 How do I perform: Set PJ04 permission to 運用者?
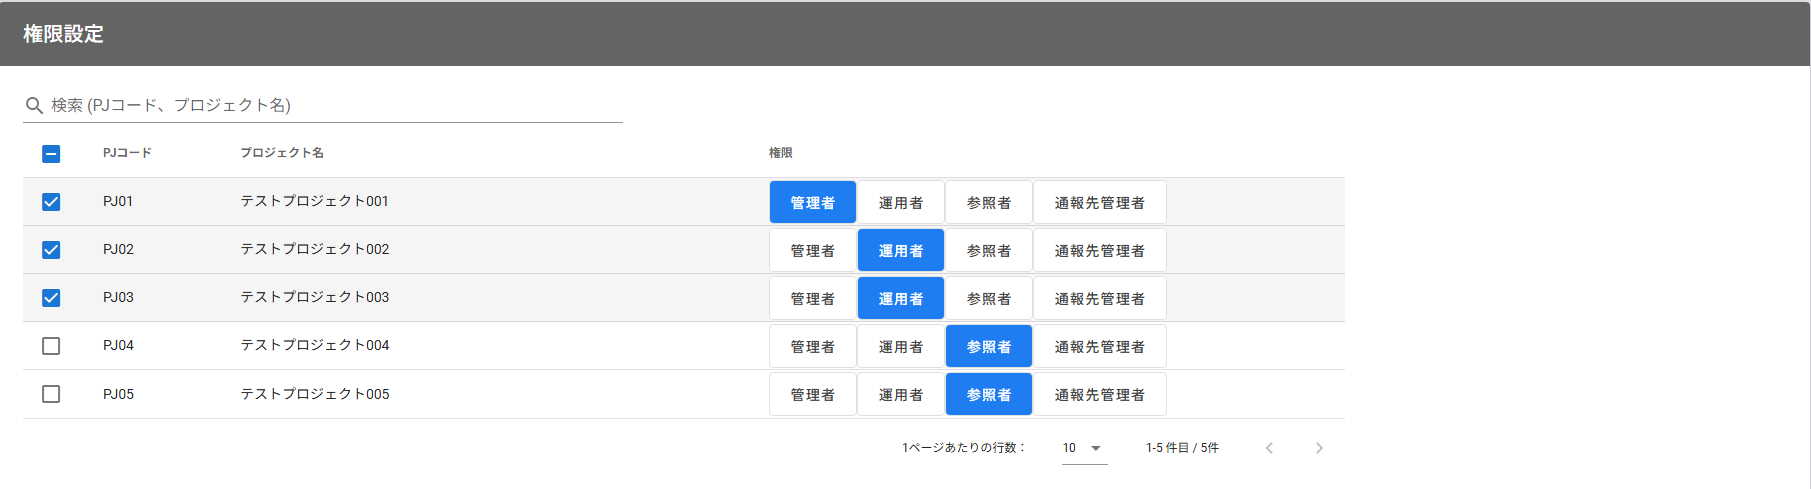[900, 347]
